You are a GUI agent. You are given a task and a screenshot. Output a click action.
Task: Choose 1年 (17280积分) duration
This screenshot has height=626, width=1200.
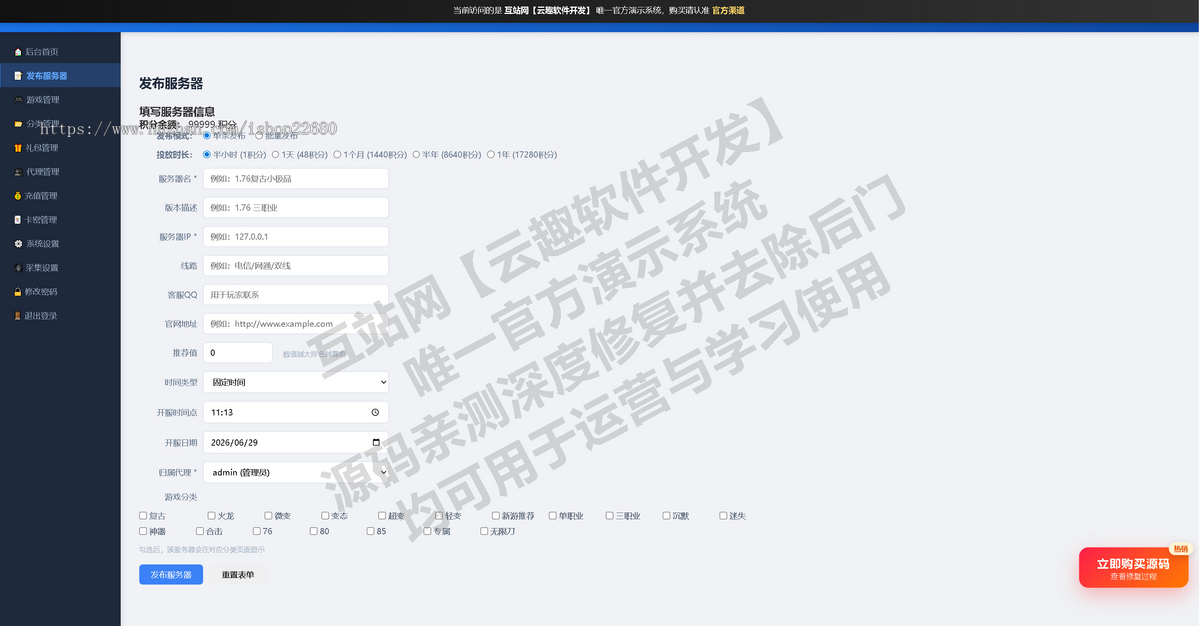[490, 155]
